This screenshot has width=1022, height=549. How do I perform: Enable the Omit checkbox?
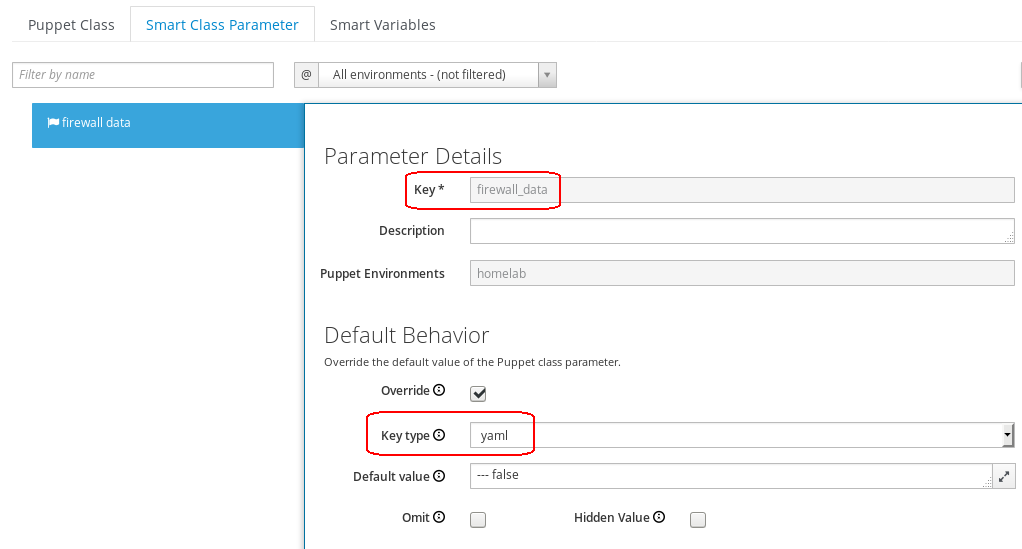point(478,520)
